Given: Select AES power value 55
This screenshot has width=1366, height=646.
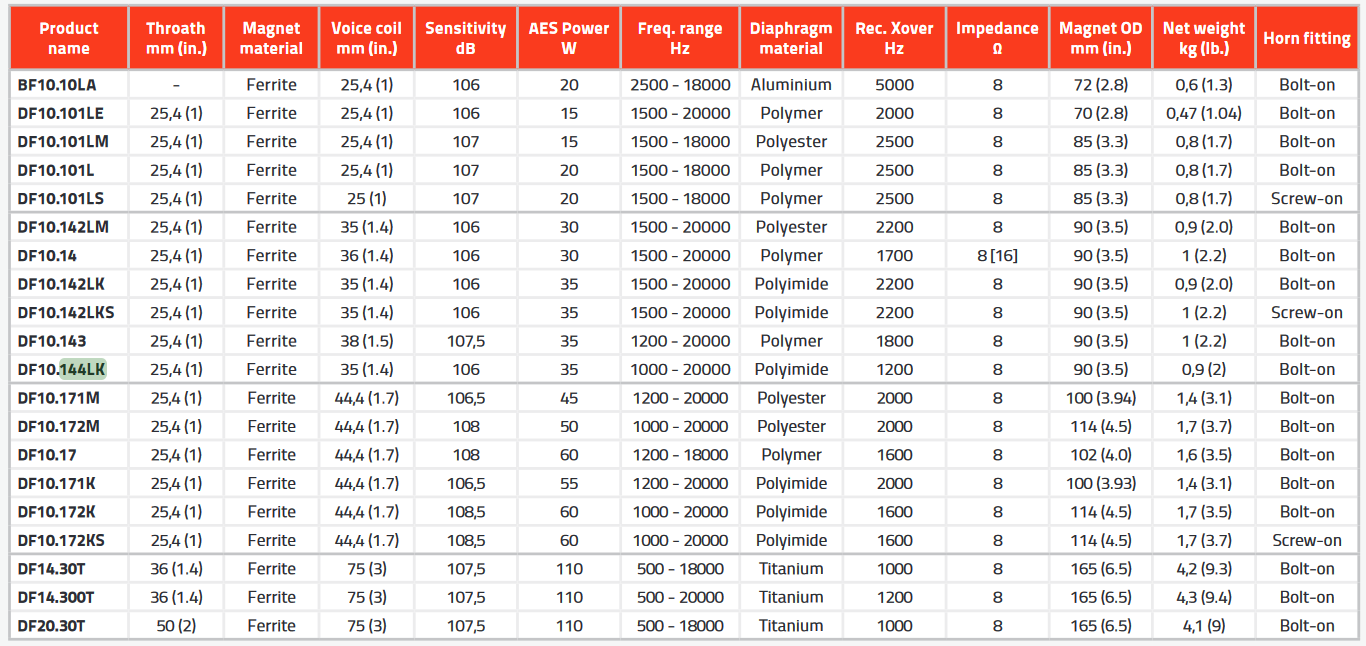Looking at the screenshot, I should click(569, 483).
